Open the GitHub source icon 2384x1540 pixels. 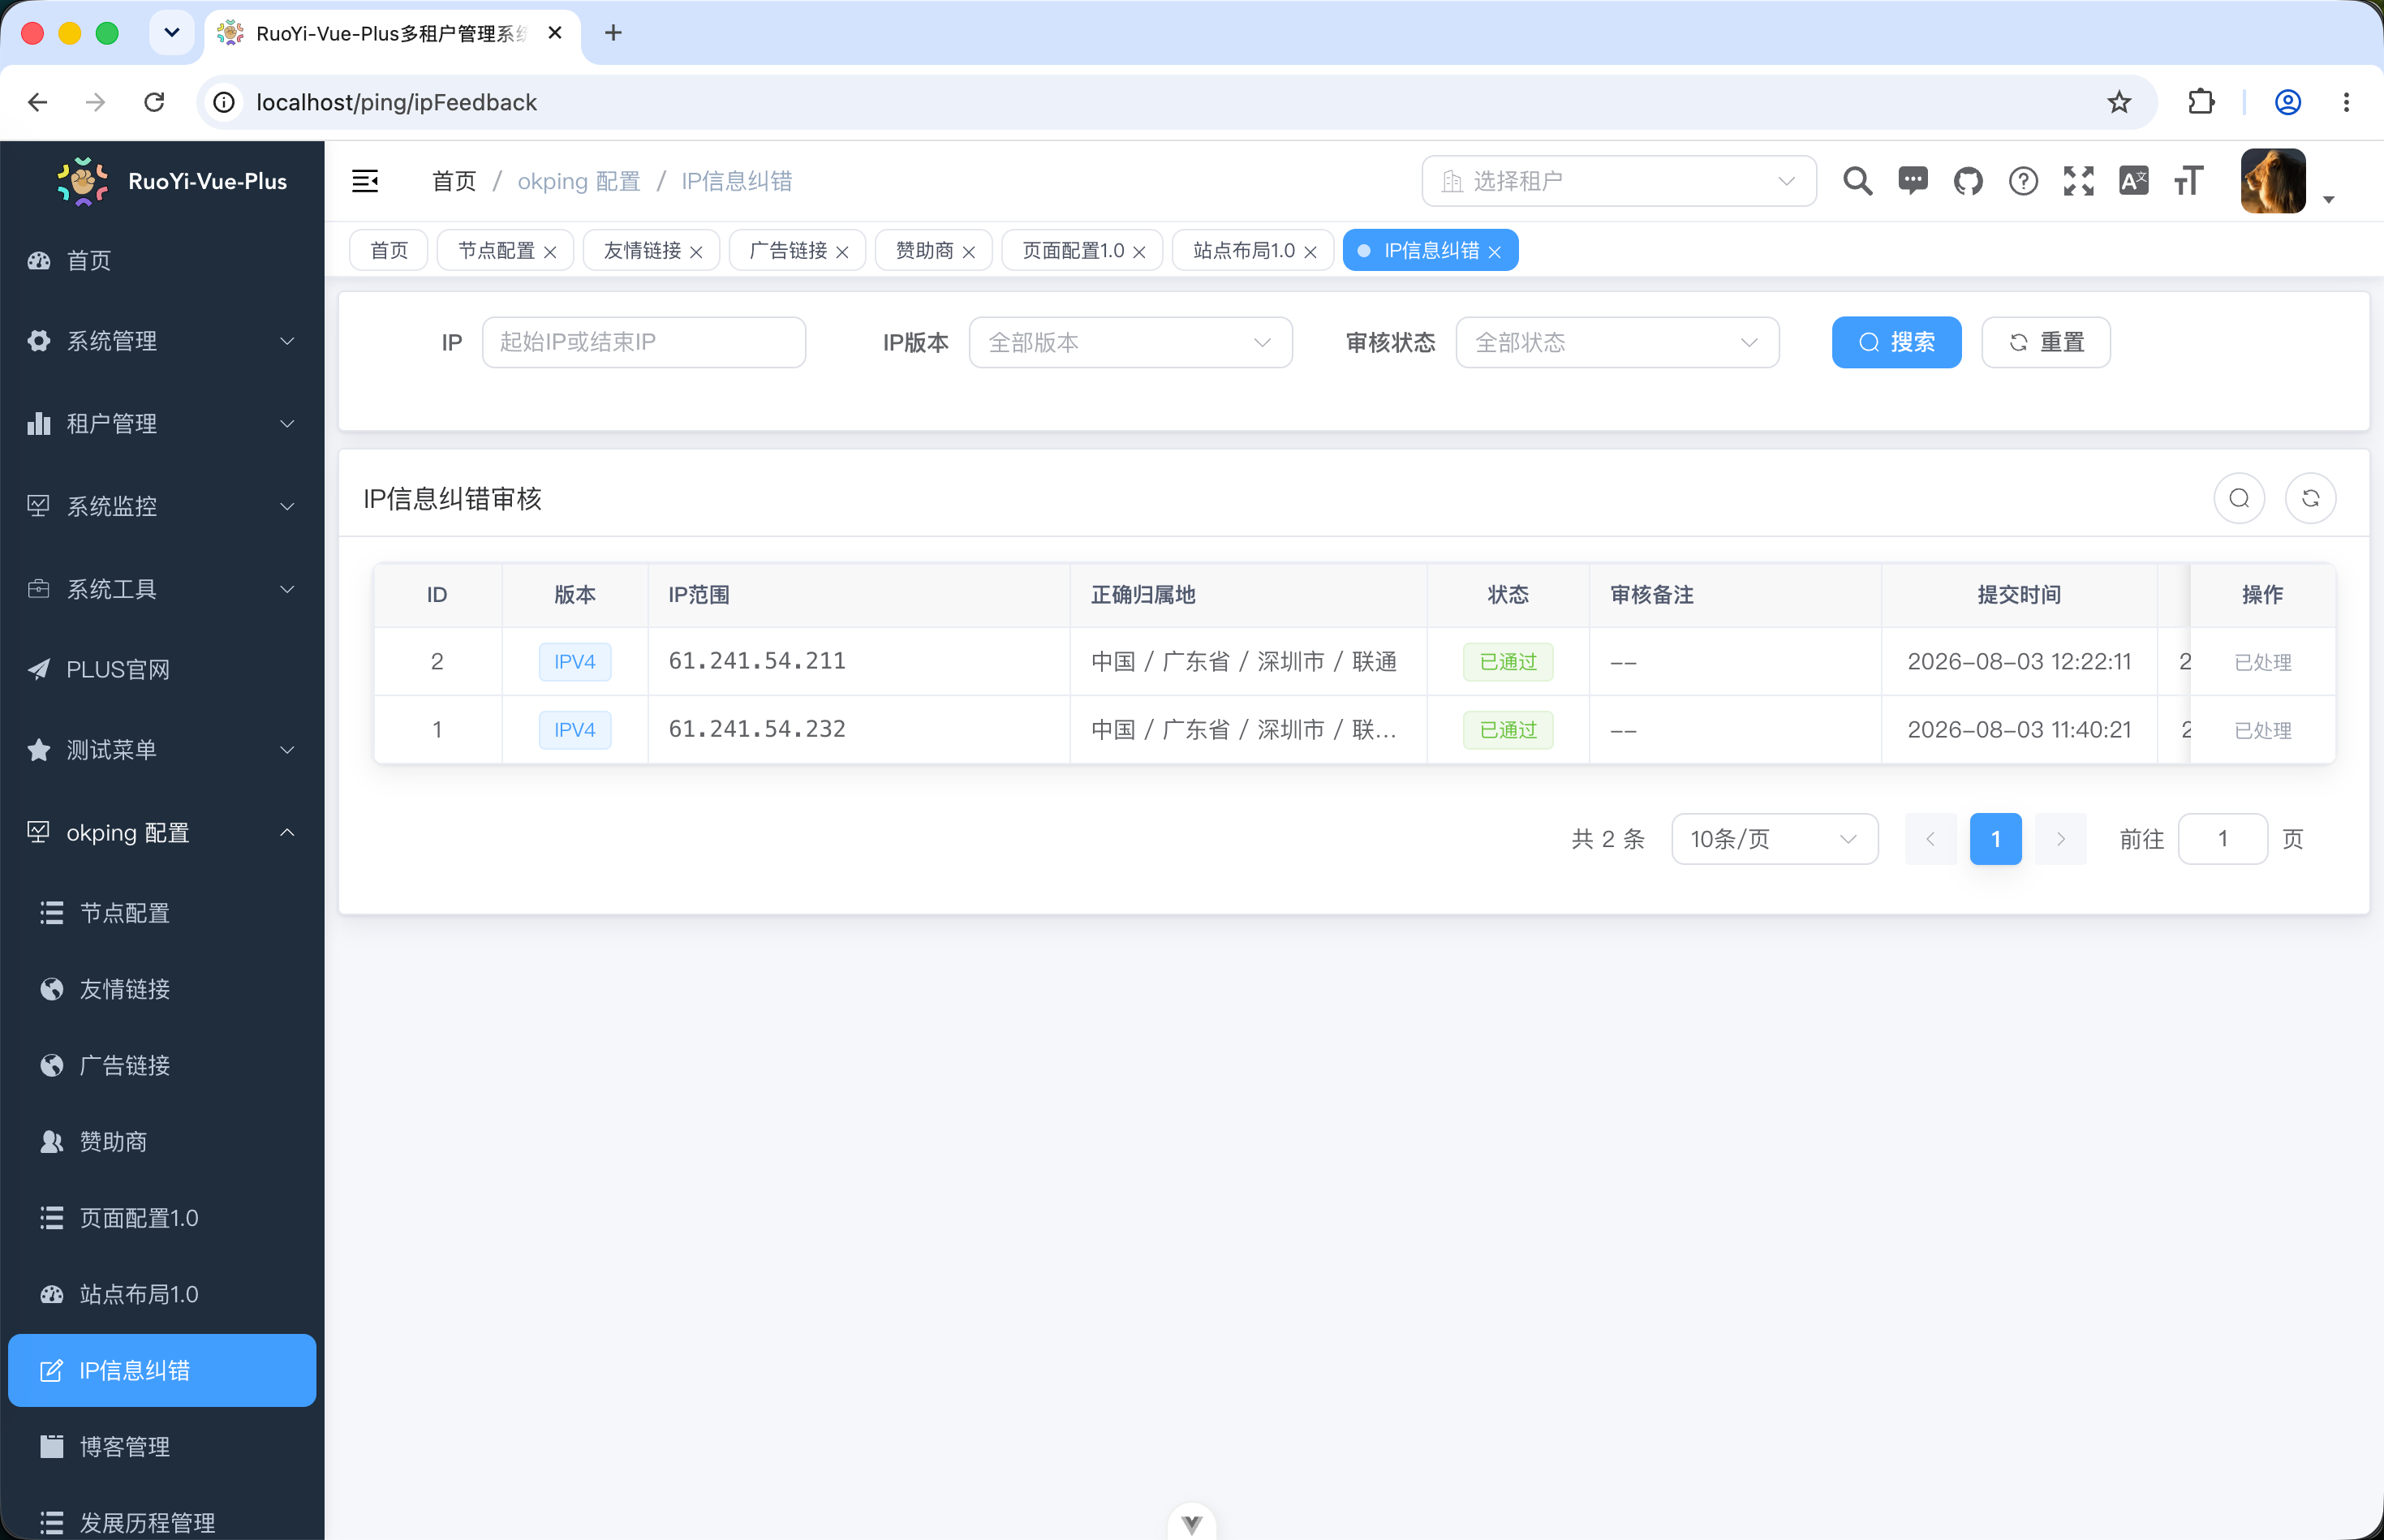[1968, 181]
